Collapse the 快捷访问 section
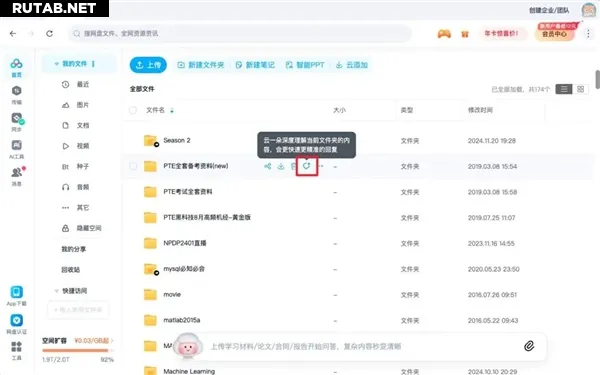 click(57, 291)
